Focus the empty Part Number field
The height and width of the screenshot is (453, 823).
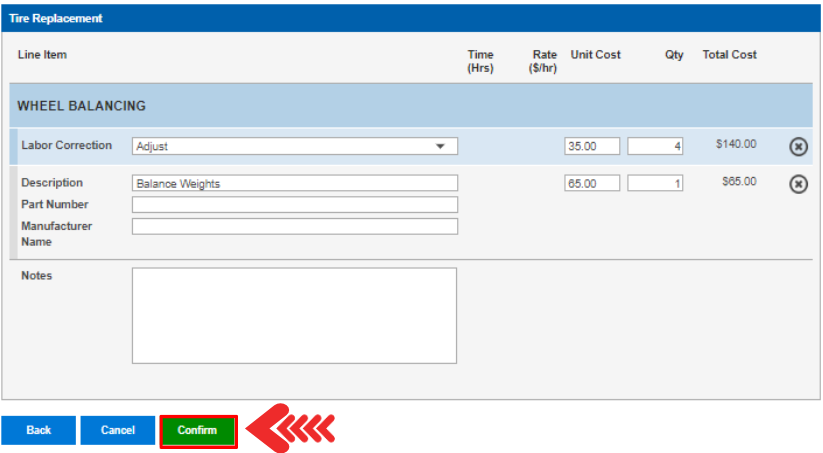(x=294, y=205)
